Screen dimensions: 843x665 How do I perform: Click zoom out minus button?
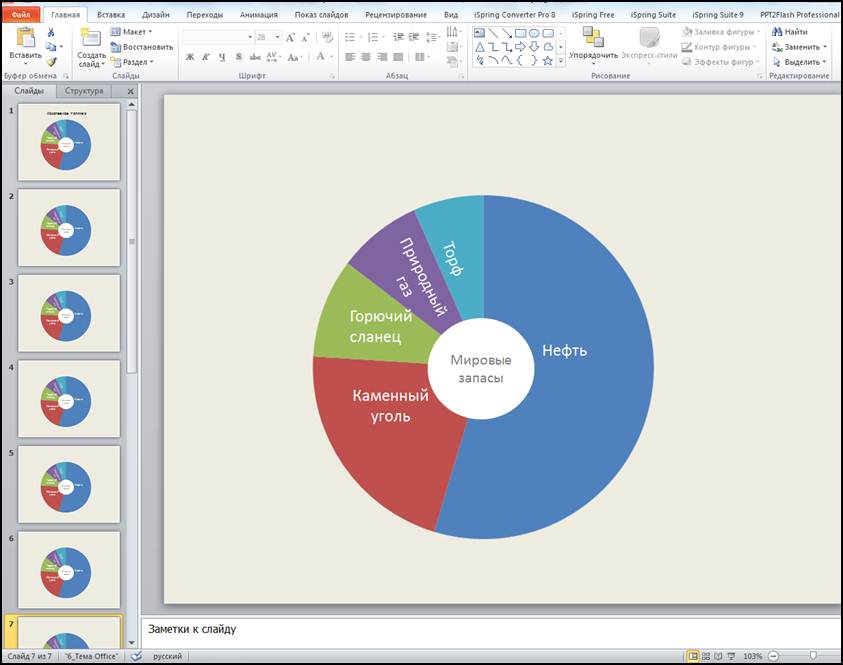[774, 656]
